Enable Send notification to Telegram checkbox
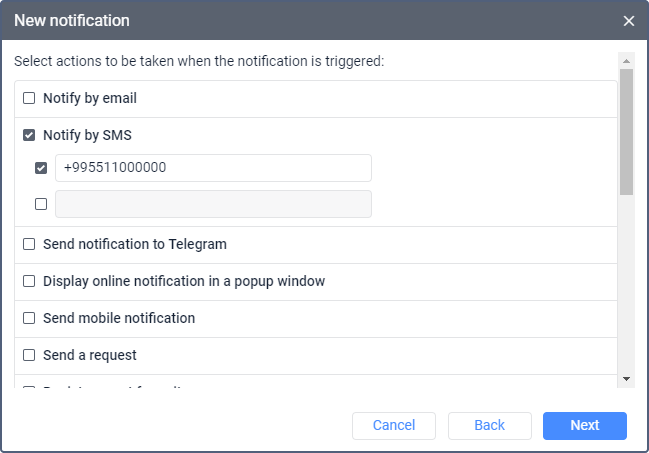 click(x=29, y=244)
